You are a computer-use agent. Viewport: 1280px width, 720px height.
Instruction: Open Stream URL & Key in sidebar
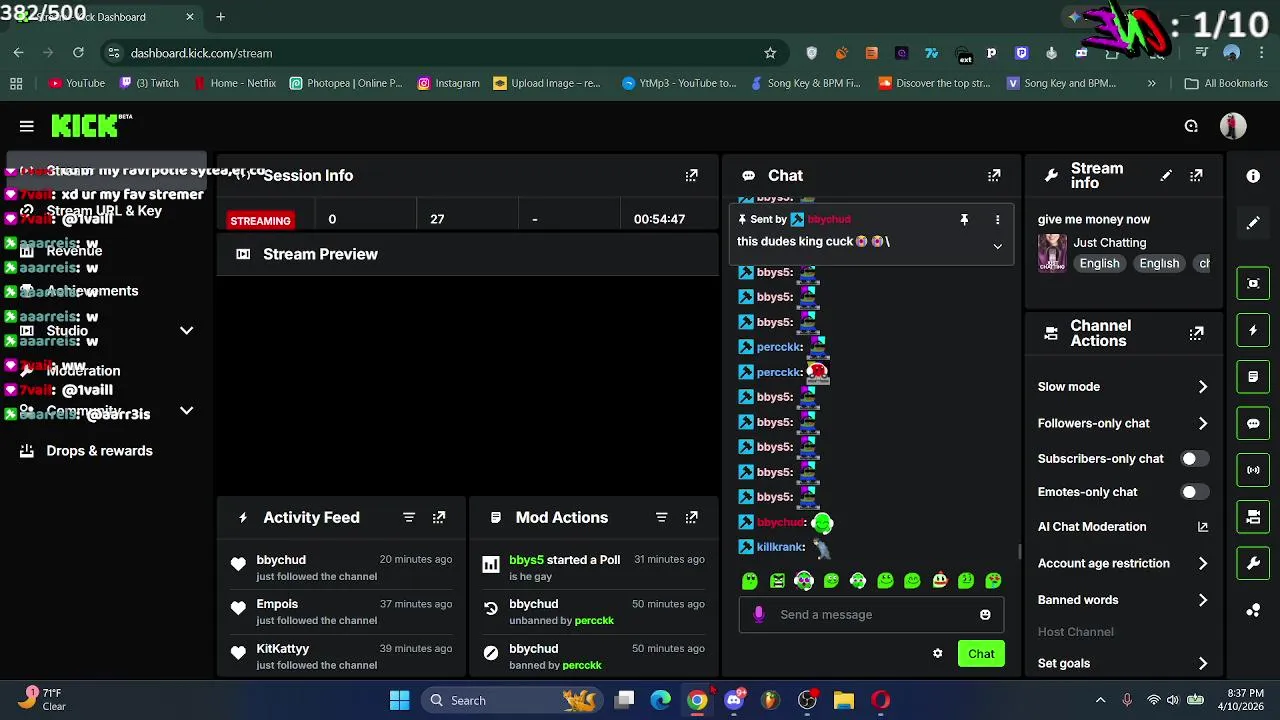tap(107, 211)
